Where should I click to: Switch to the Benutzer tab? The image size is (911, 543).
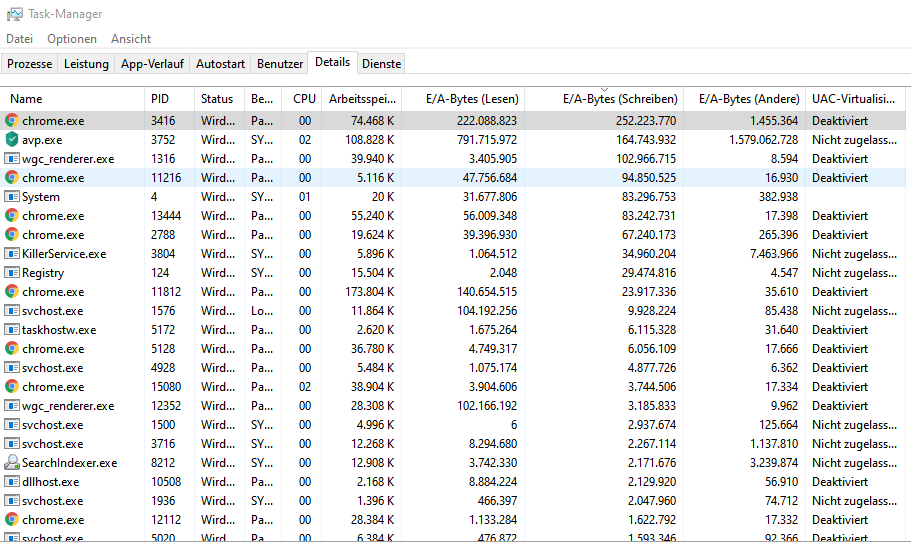tap(280, 64)
